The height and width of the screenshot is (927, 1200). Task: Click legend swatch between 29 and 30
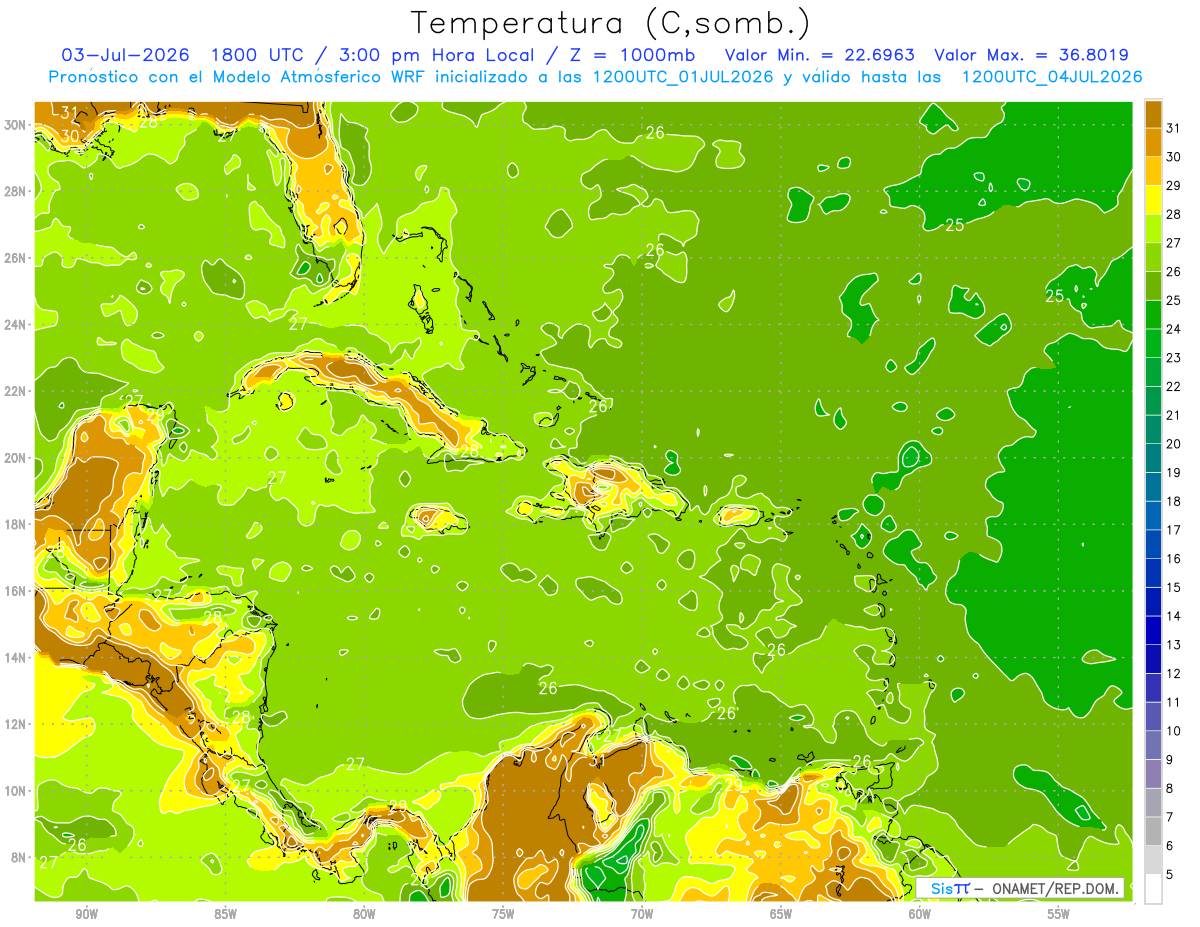[1153, 172]
